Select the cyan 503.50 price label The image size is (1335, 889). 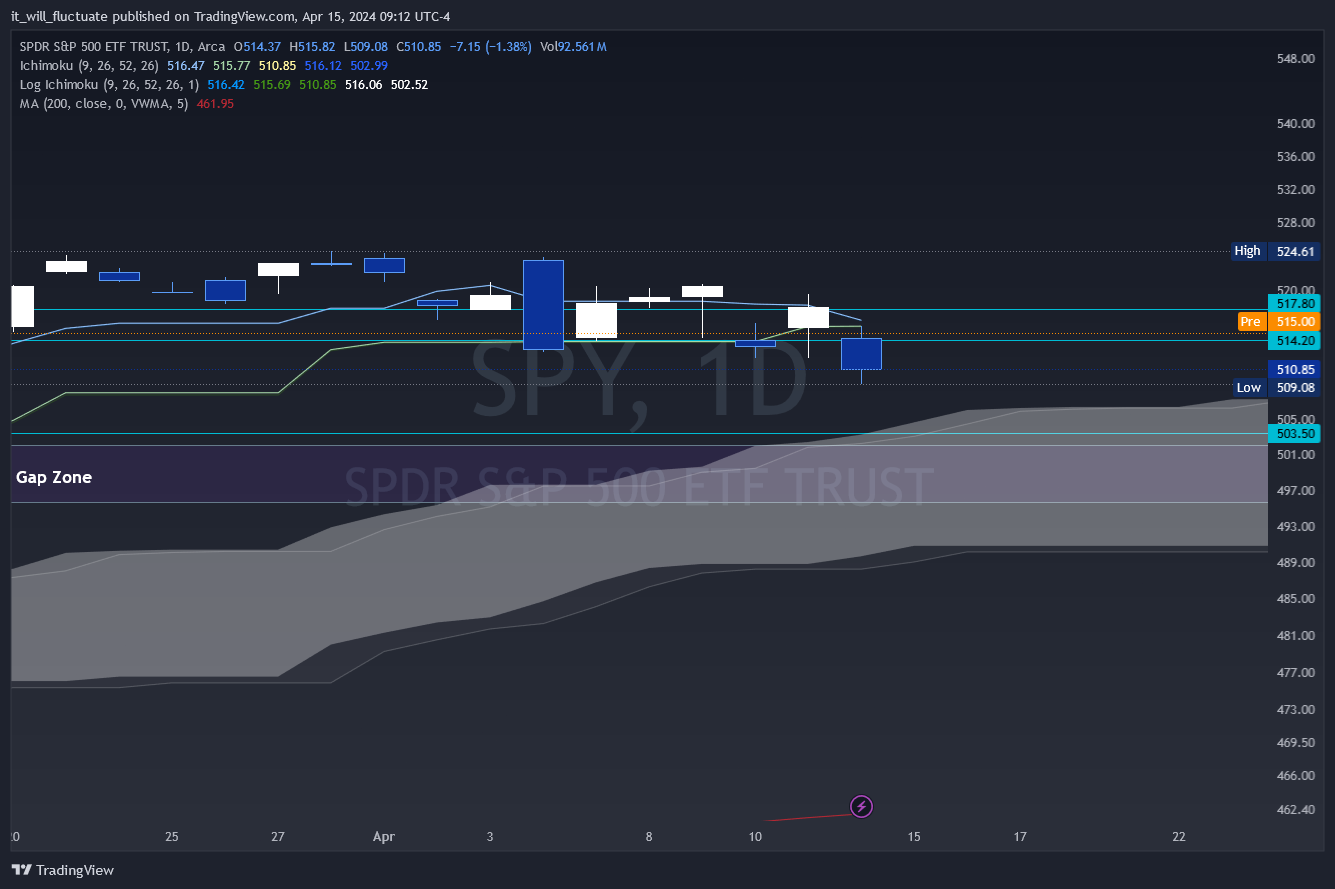pos(1295,433)
